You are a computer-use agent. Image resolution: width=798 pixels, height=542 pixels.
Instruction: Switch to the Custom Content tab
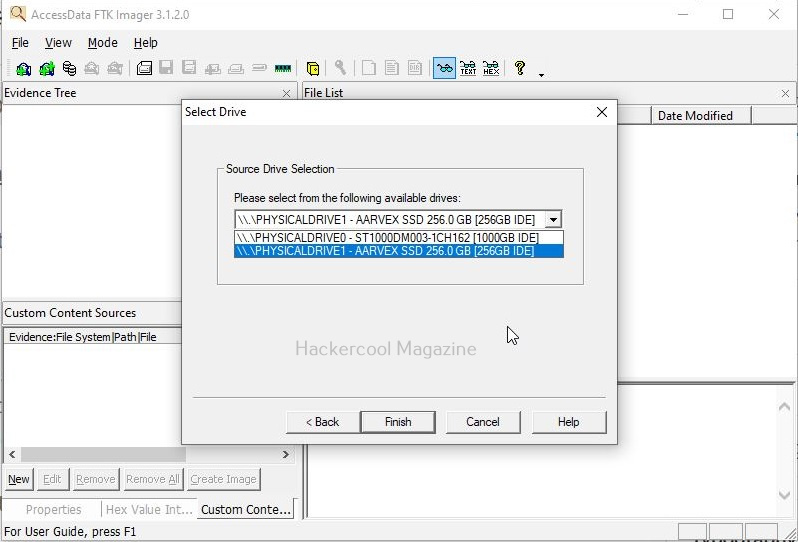coord(245,510)
